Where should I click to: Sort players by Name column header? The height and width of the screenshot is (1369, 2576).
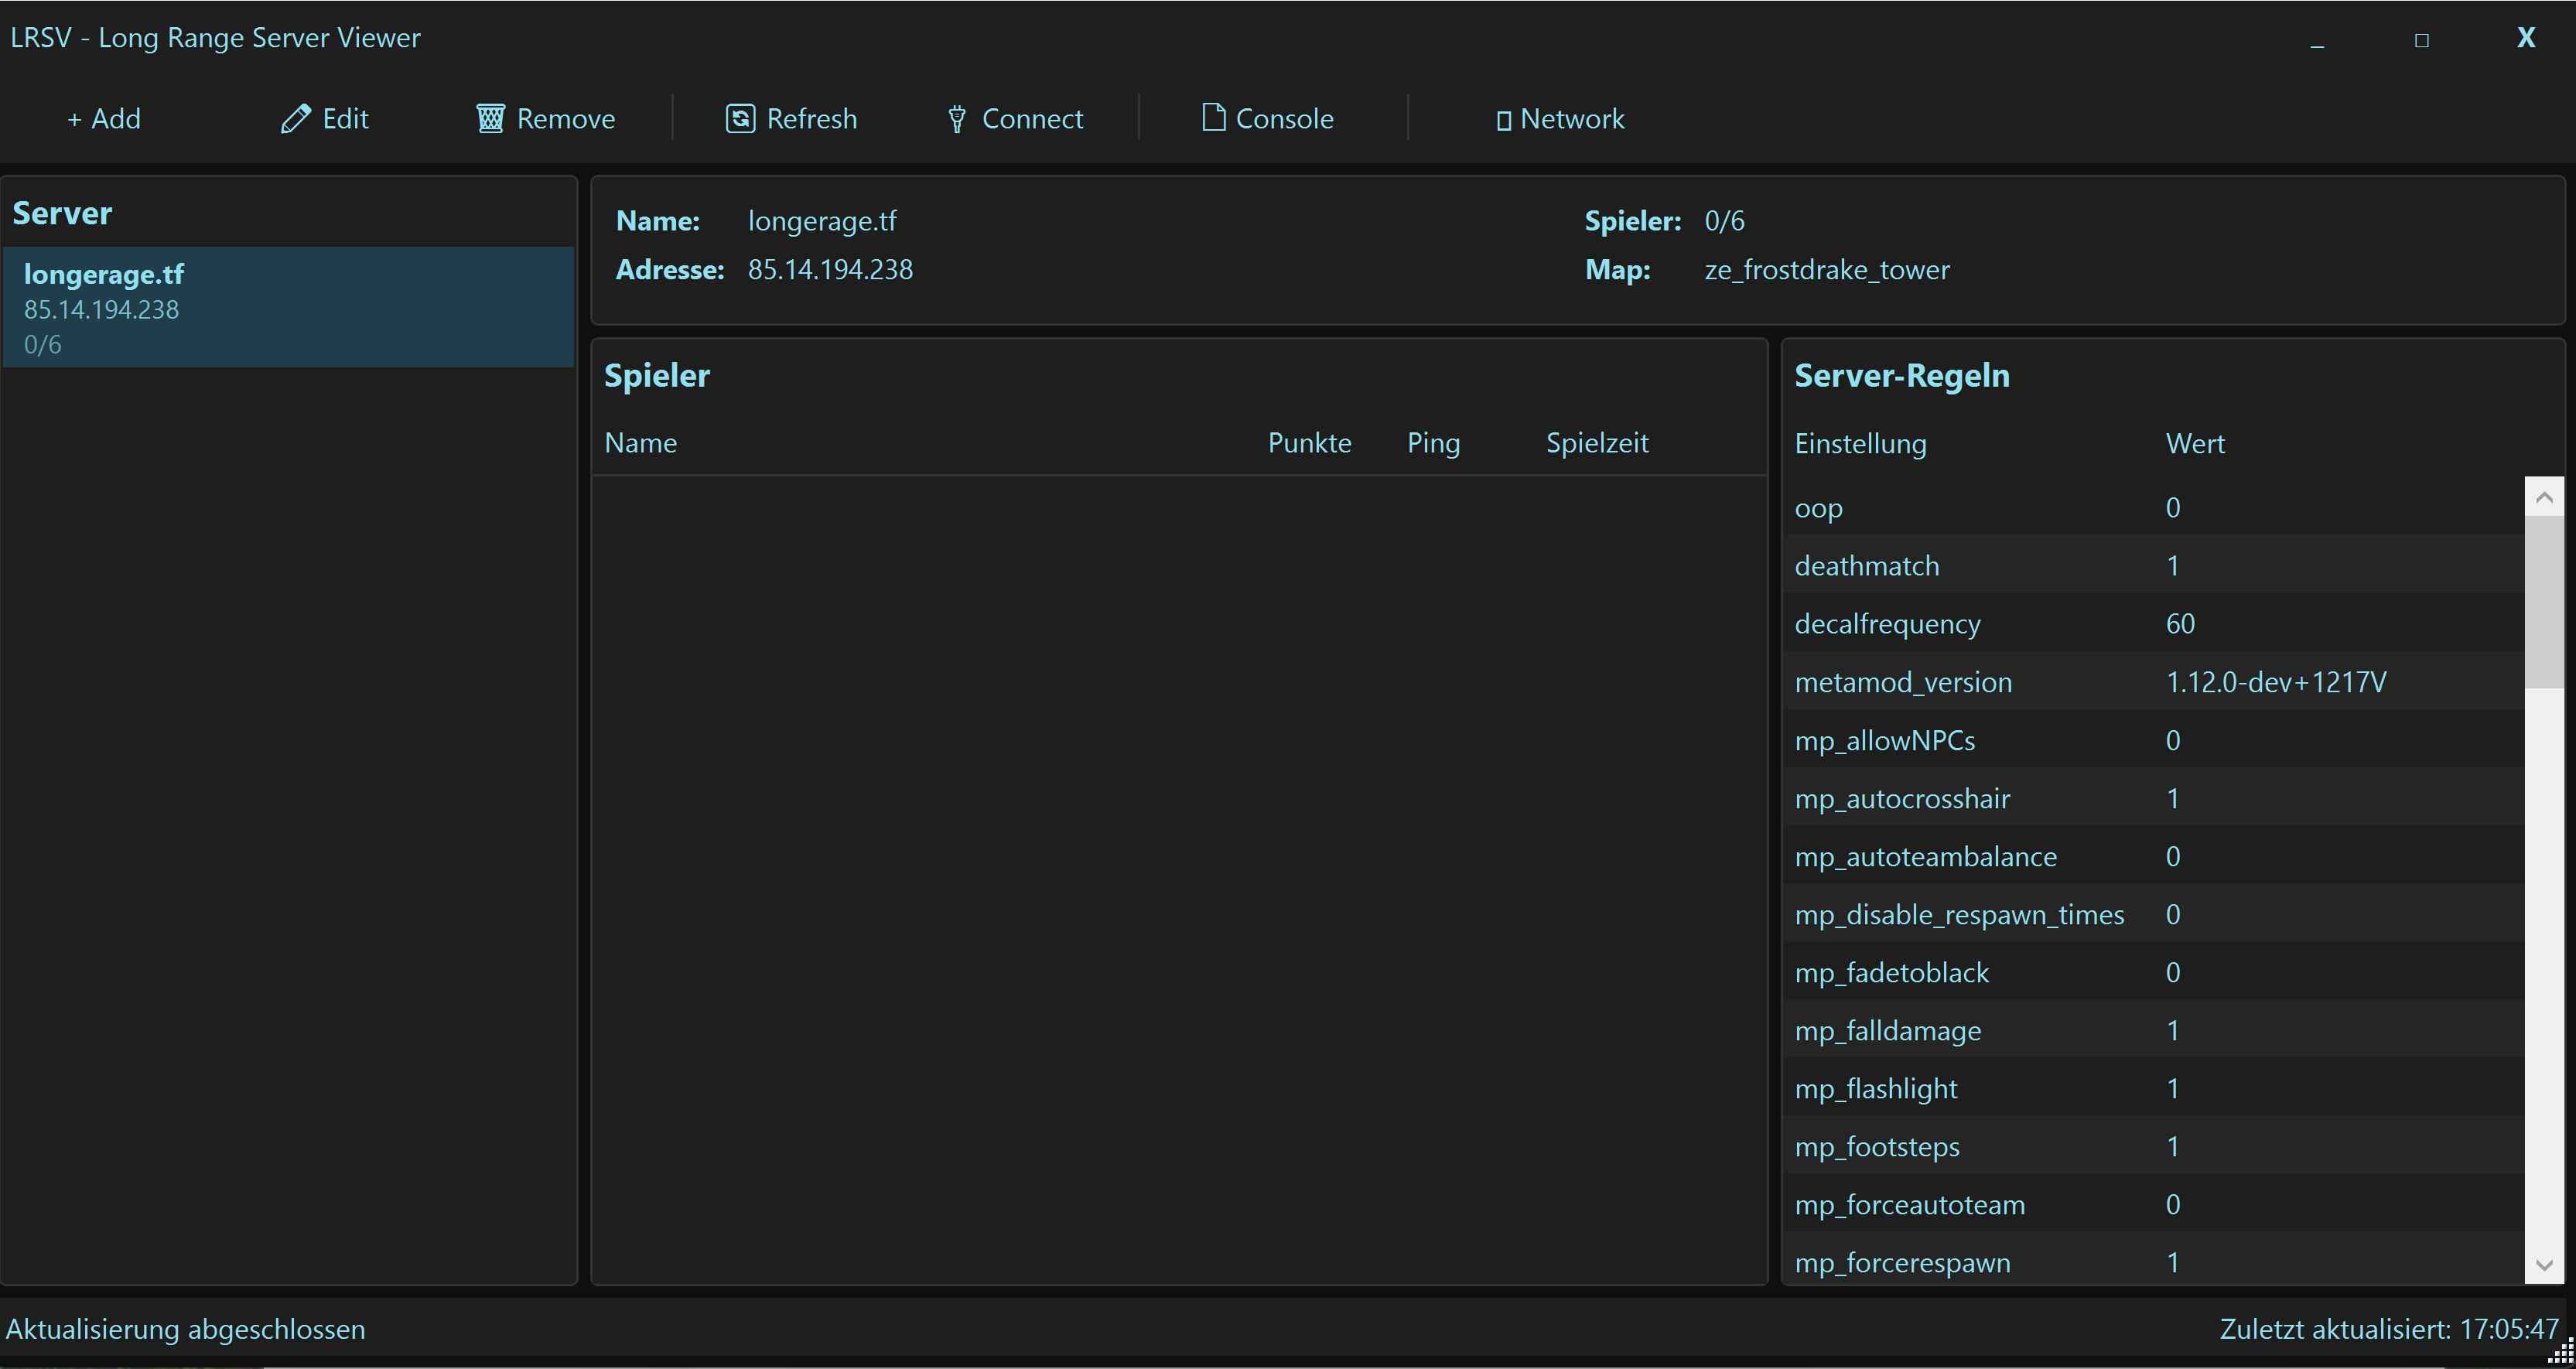tap(641, 443)
